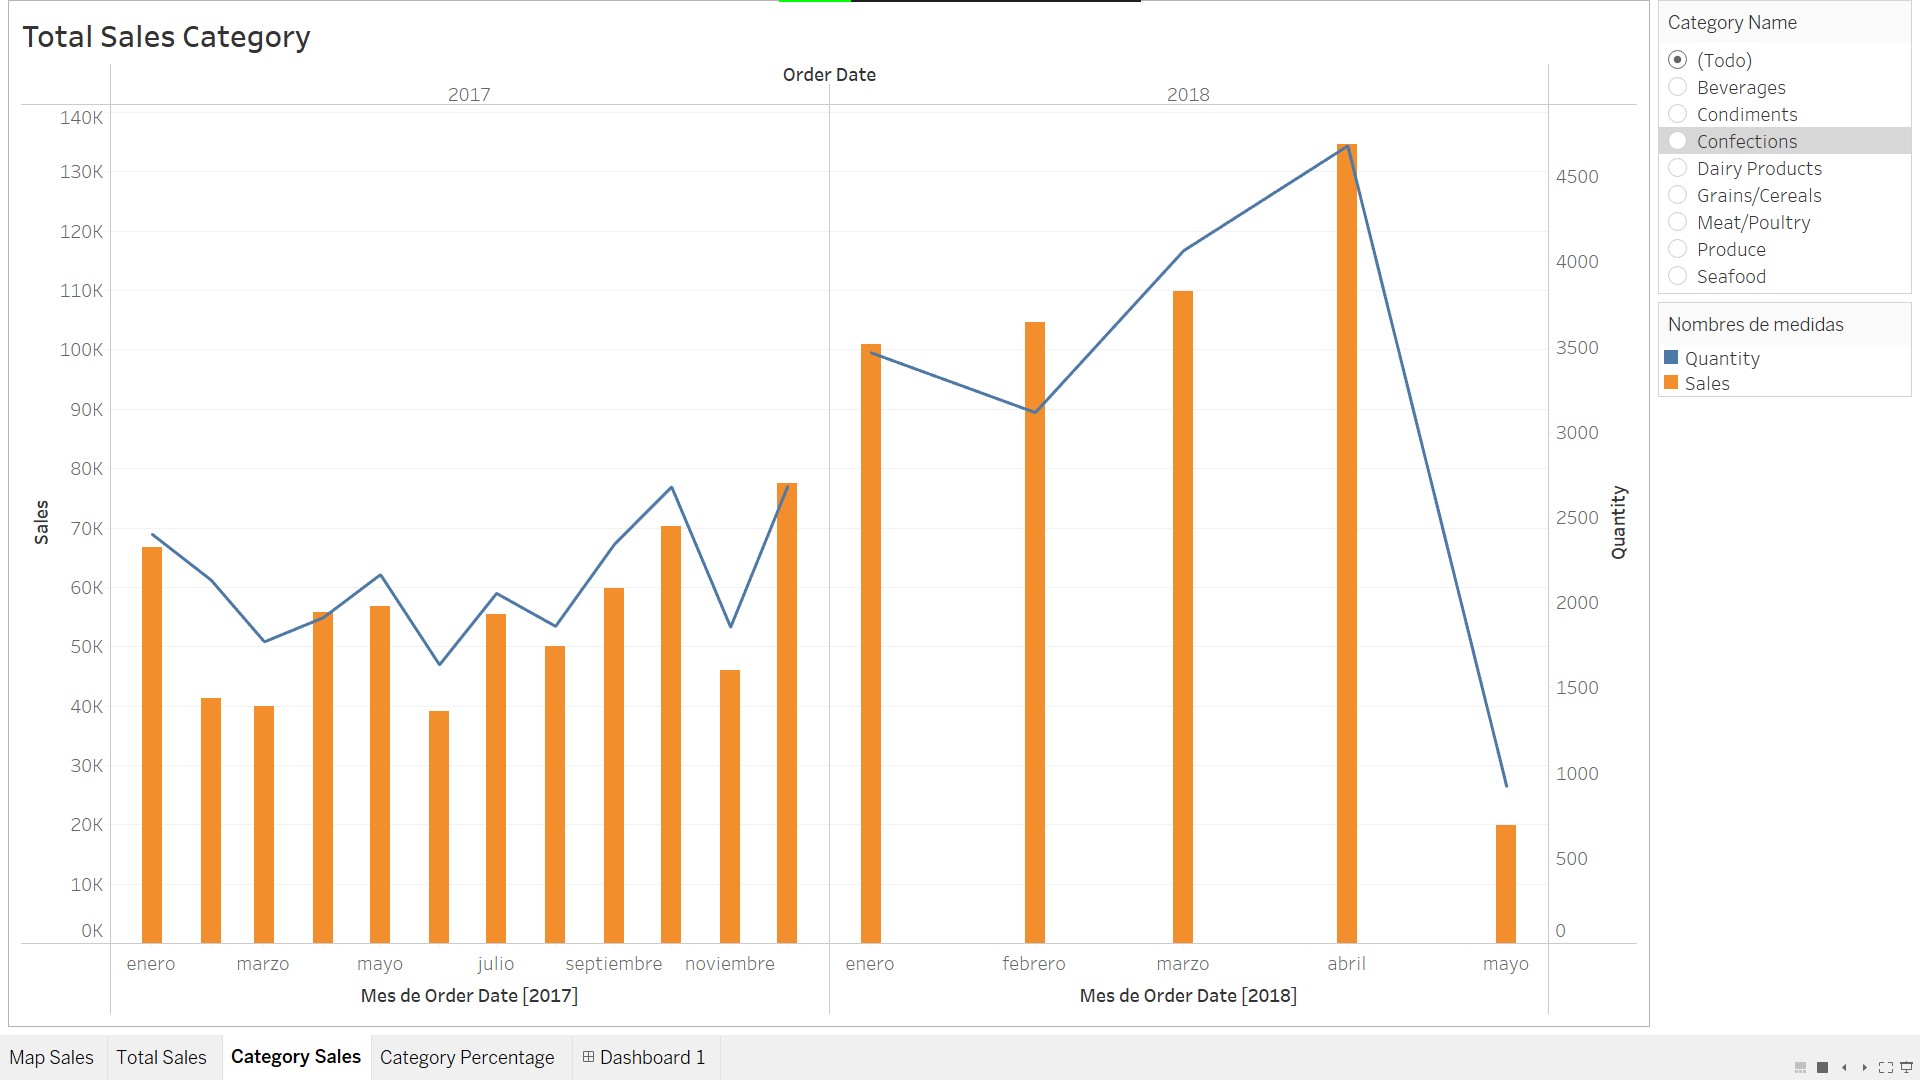Enter full screen mode
The image size is (1920, 1080).
point(1885,1068)
